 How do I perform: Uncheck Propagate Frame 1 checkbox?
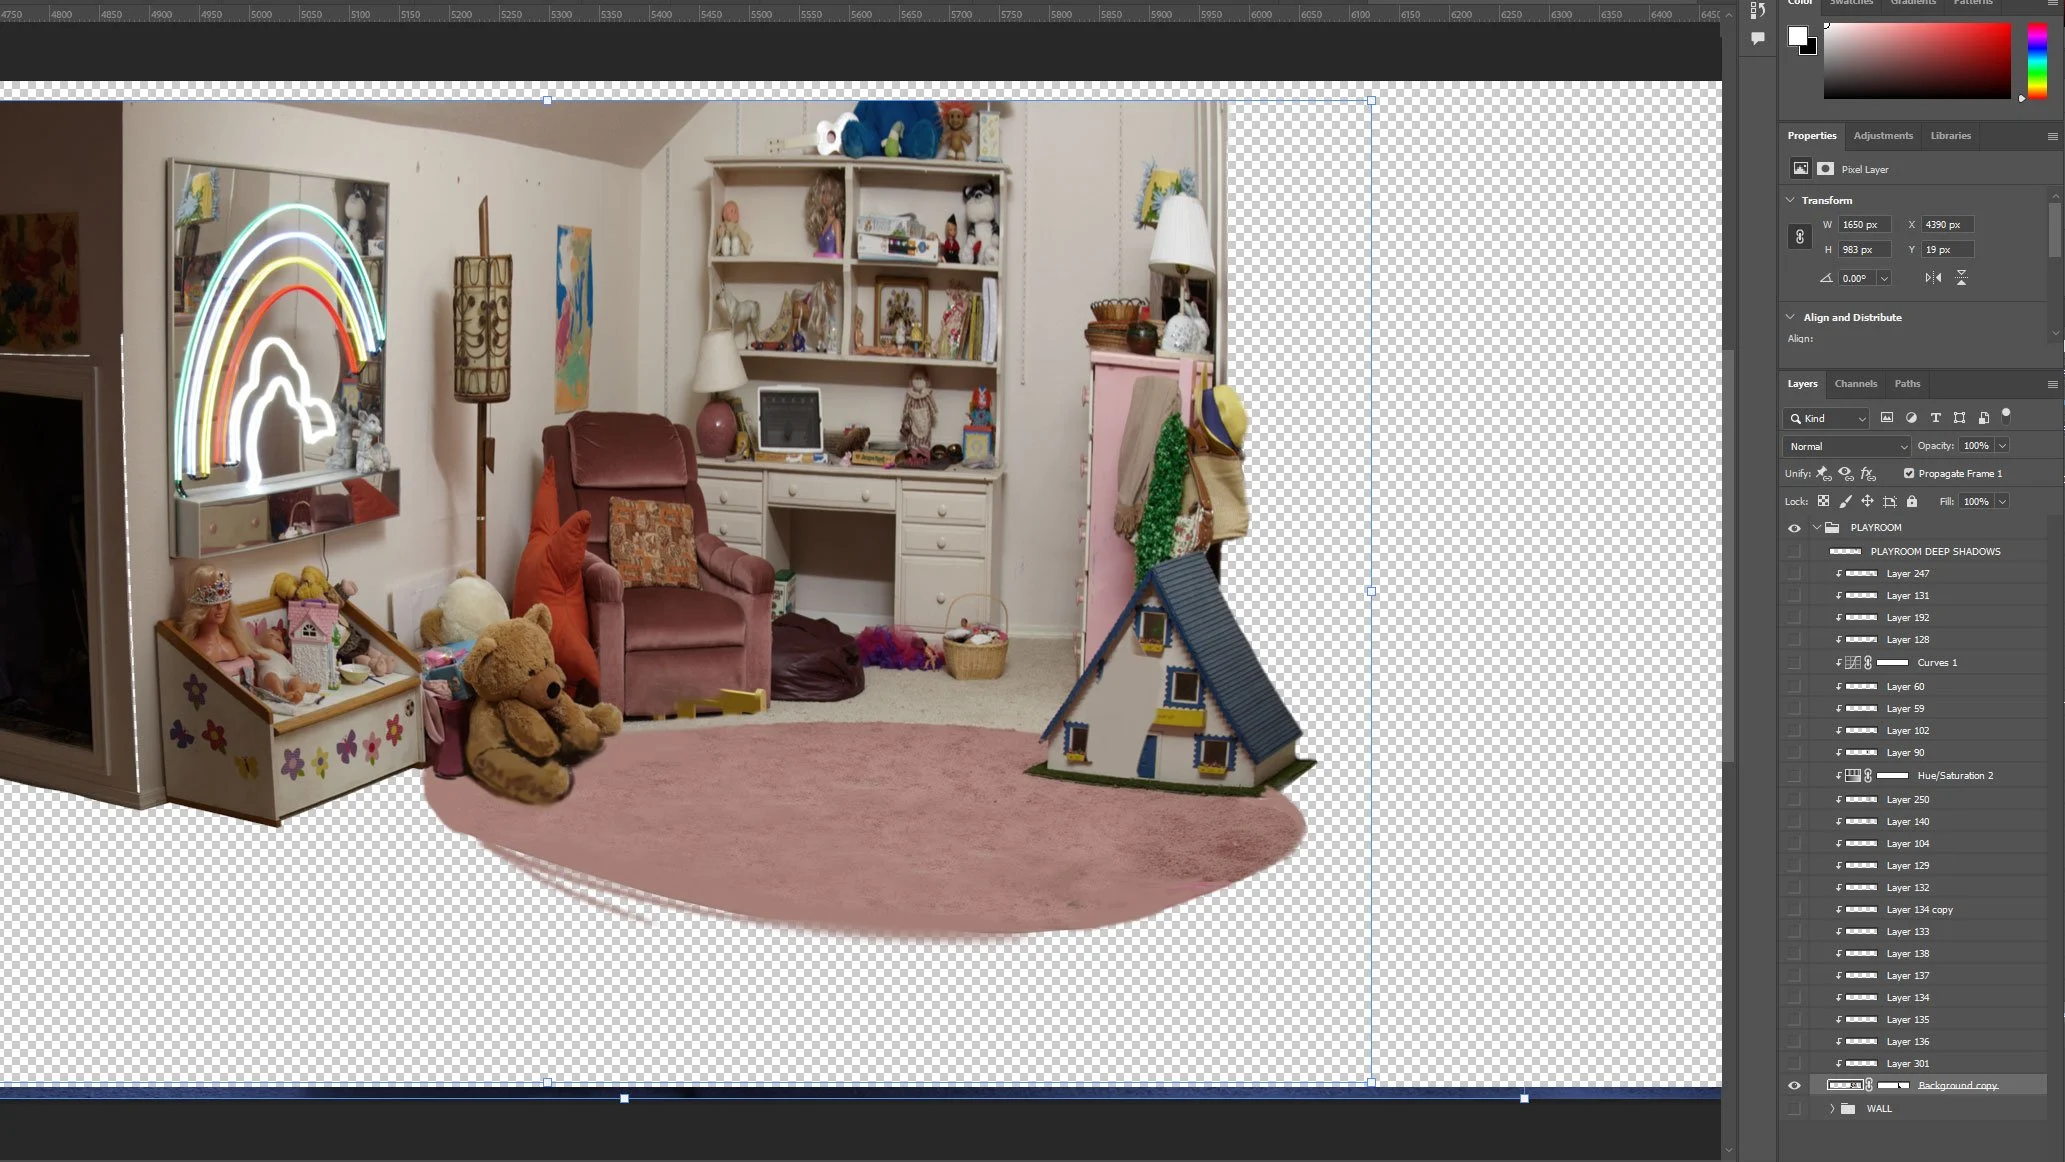1908,473
